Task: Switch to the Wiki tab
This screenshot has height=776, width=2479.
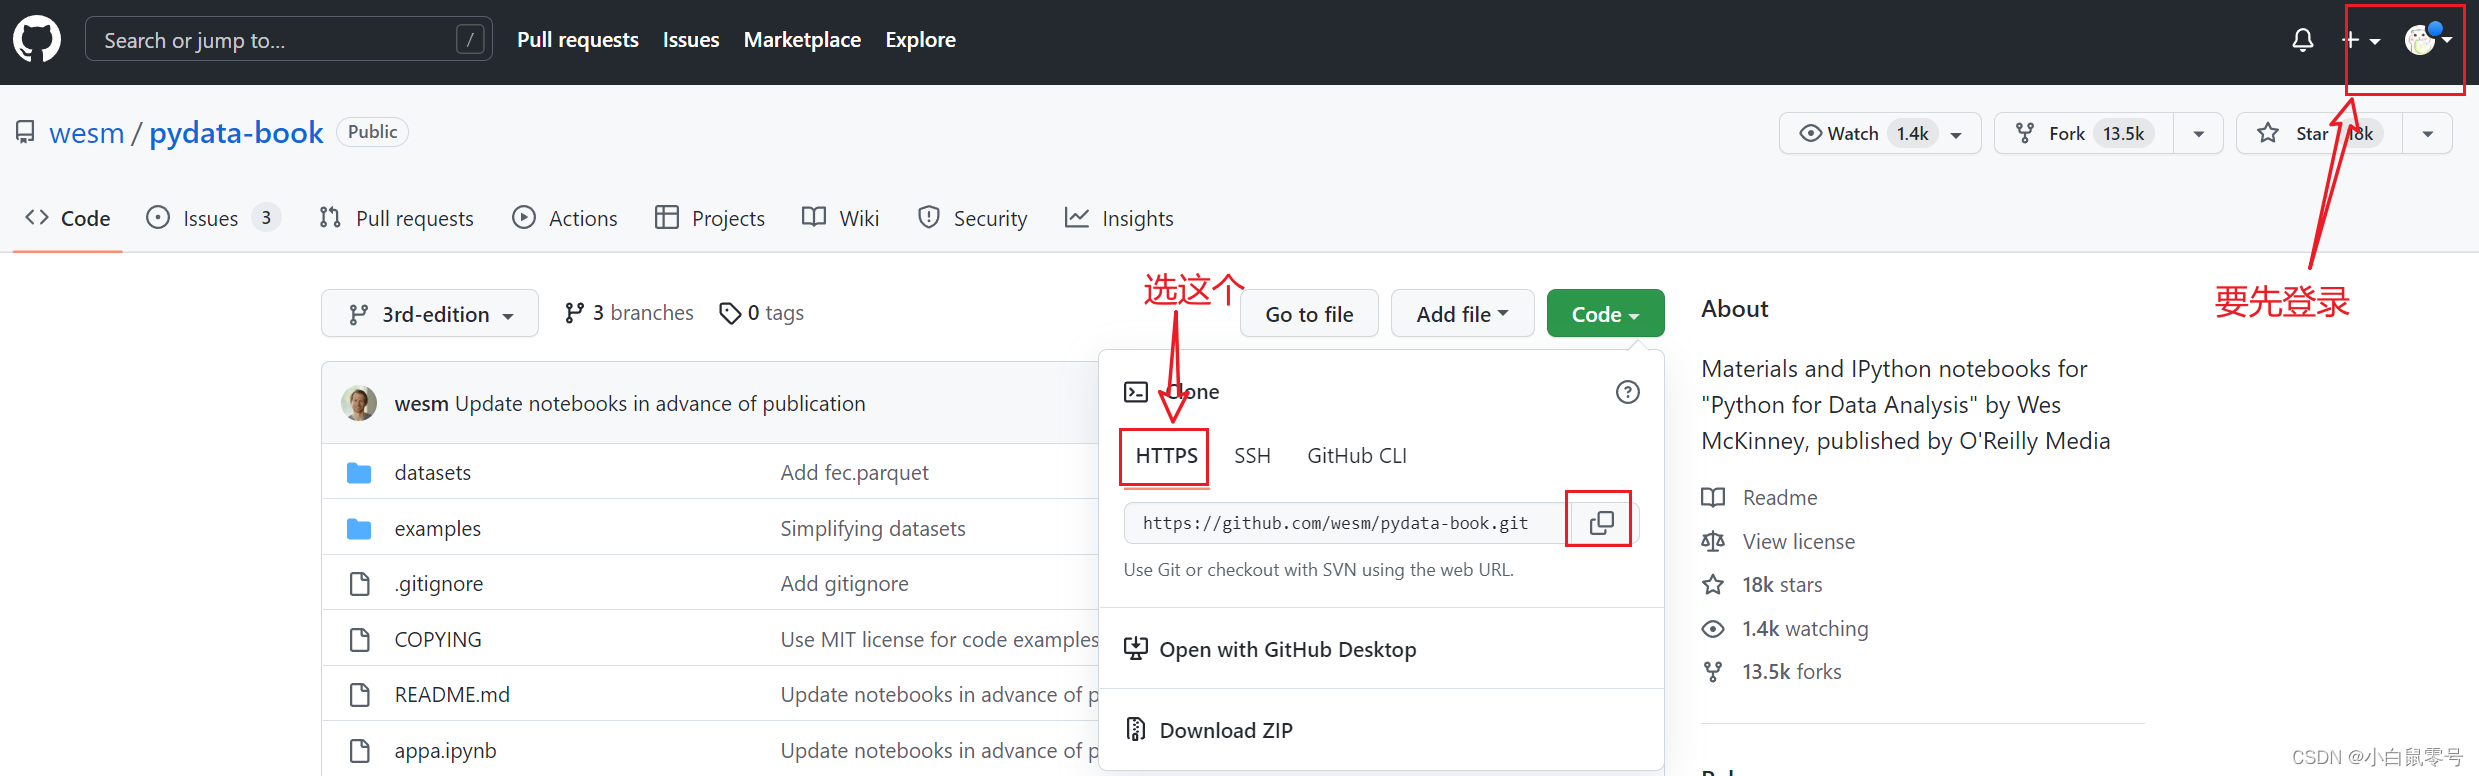Action: coord(841,218)
